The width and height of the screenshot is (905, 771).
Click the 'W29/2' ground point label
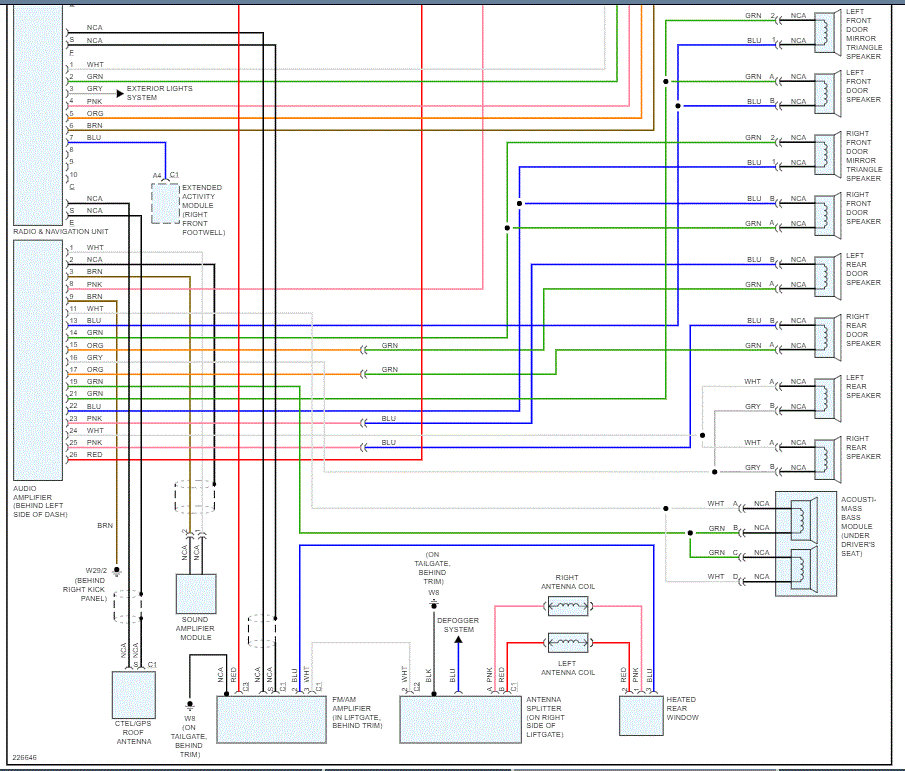96,570
